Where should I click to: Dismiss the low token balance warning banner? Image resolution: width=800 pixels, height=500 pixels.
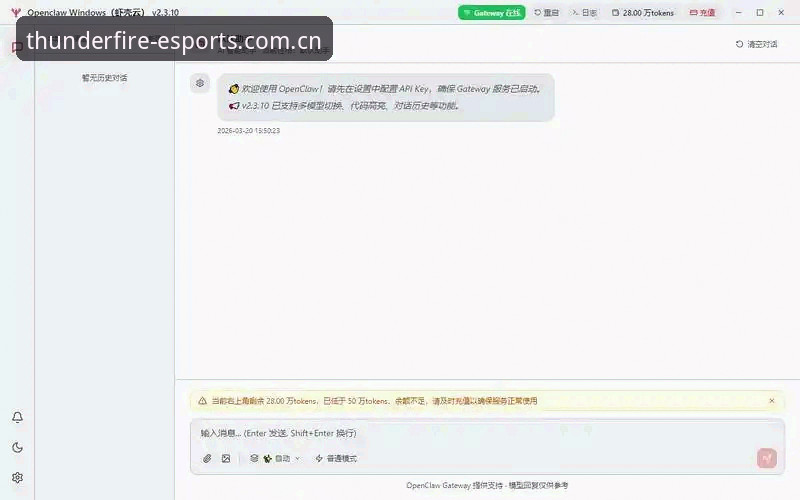click(x=772, y=401)
